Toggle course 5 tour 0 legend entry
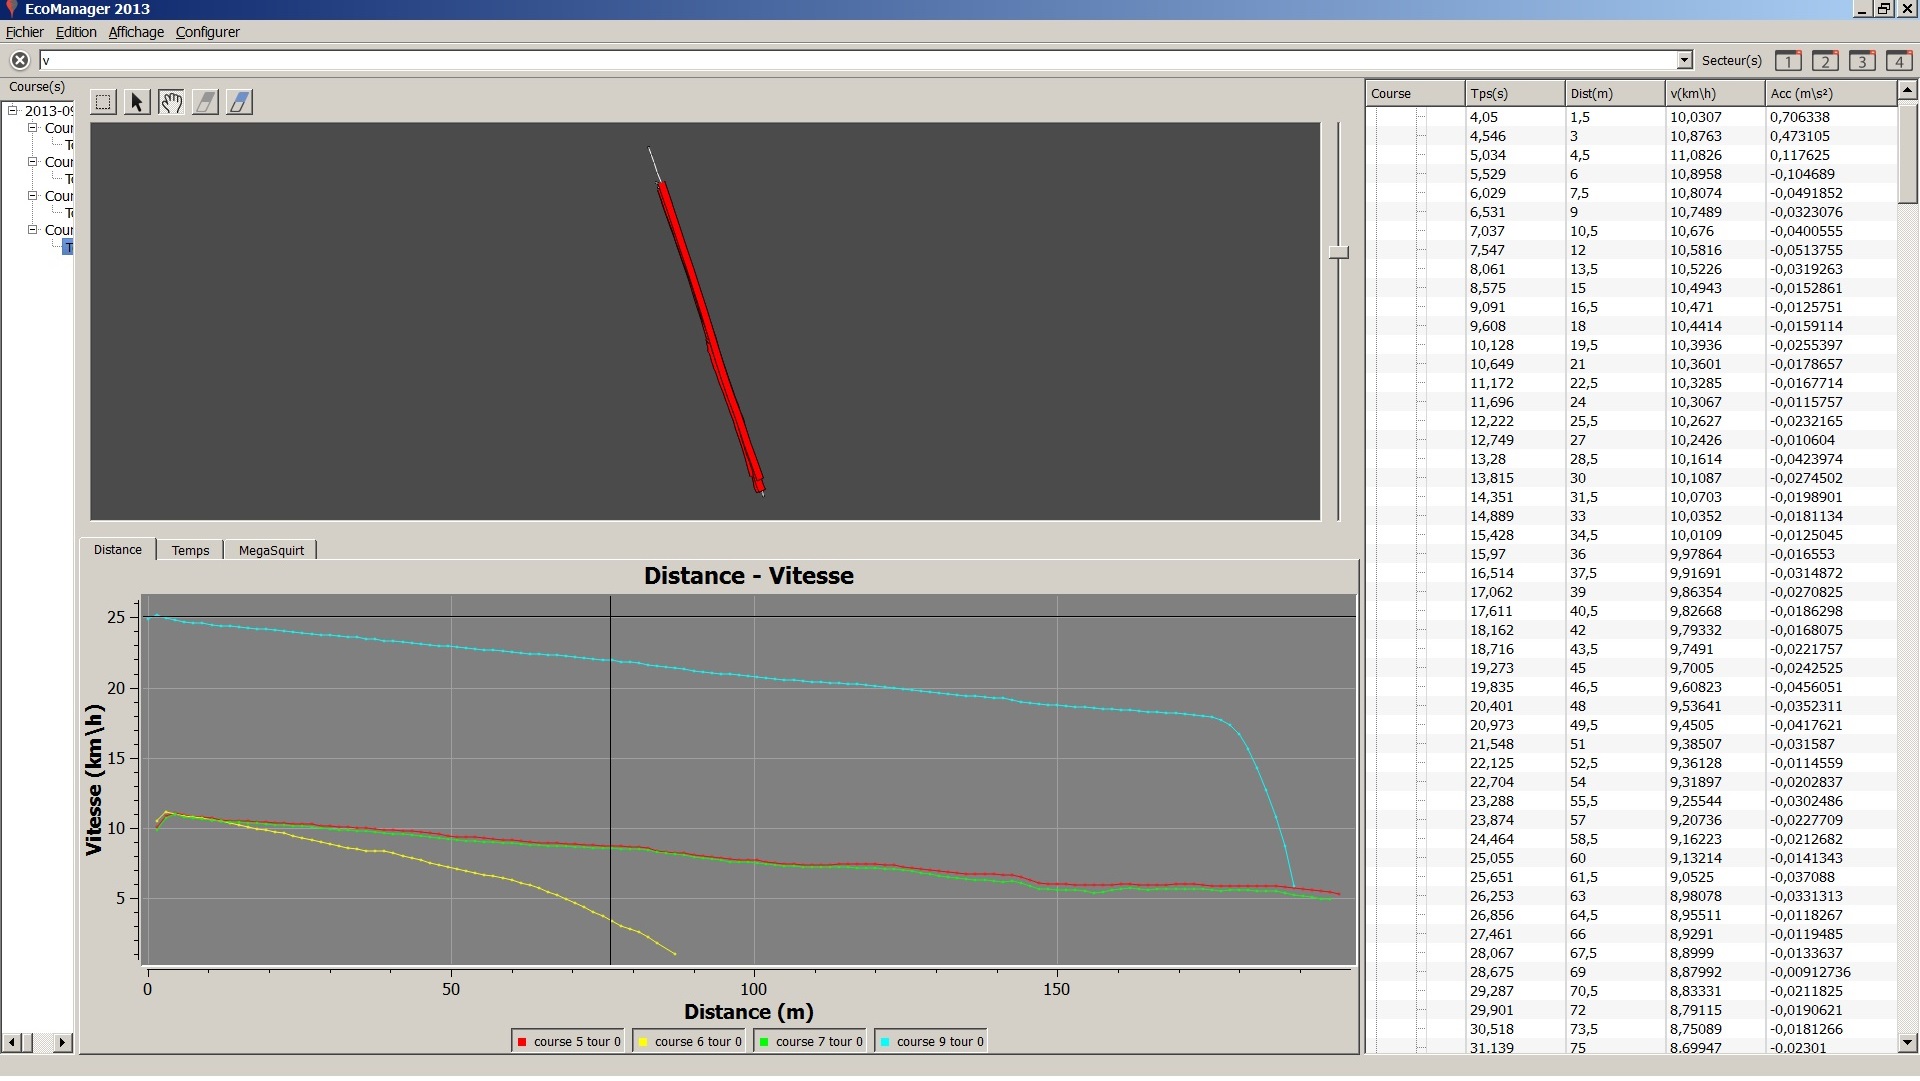 [x=568, y=1042]
